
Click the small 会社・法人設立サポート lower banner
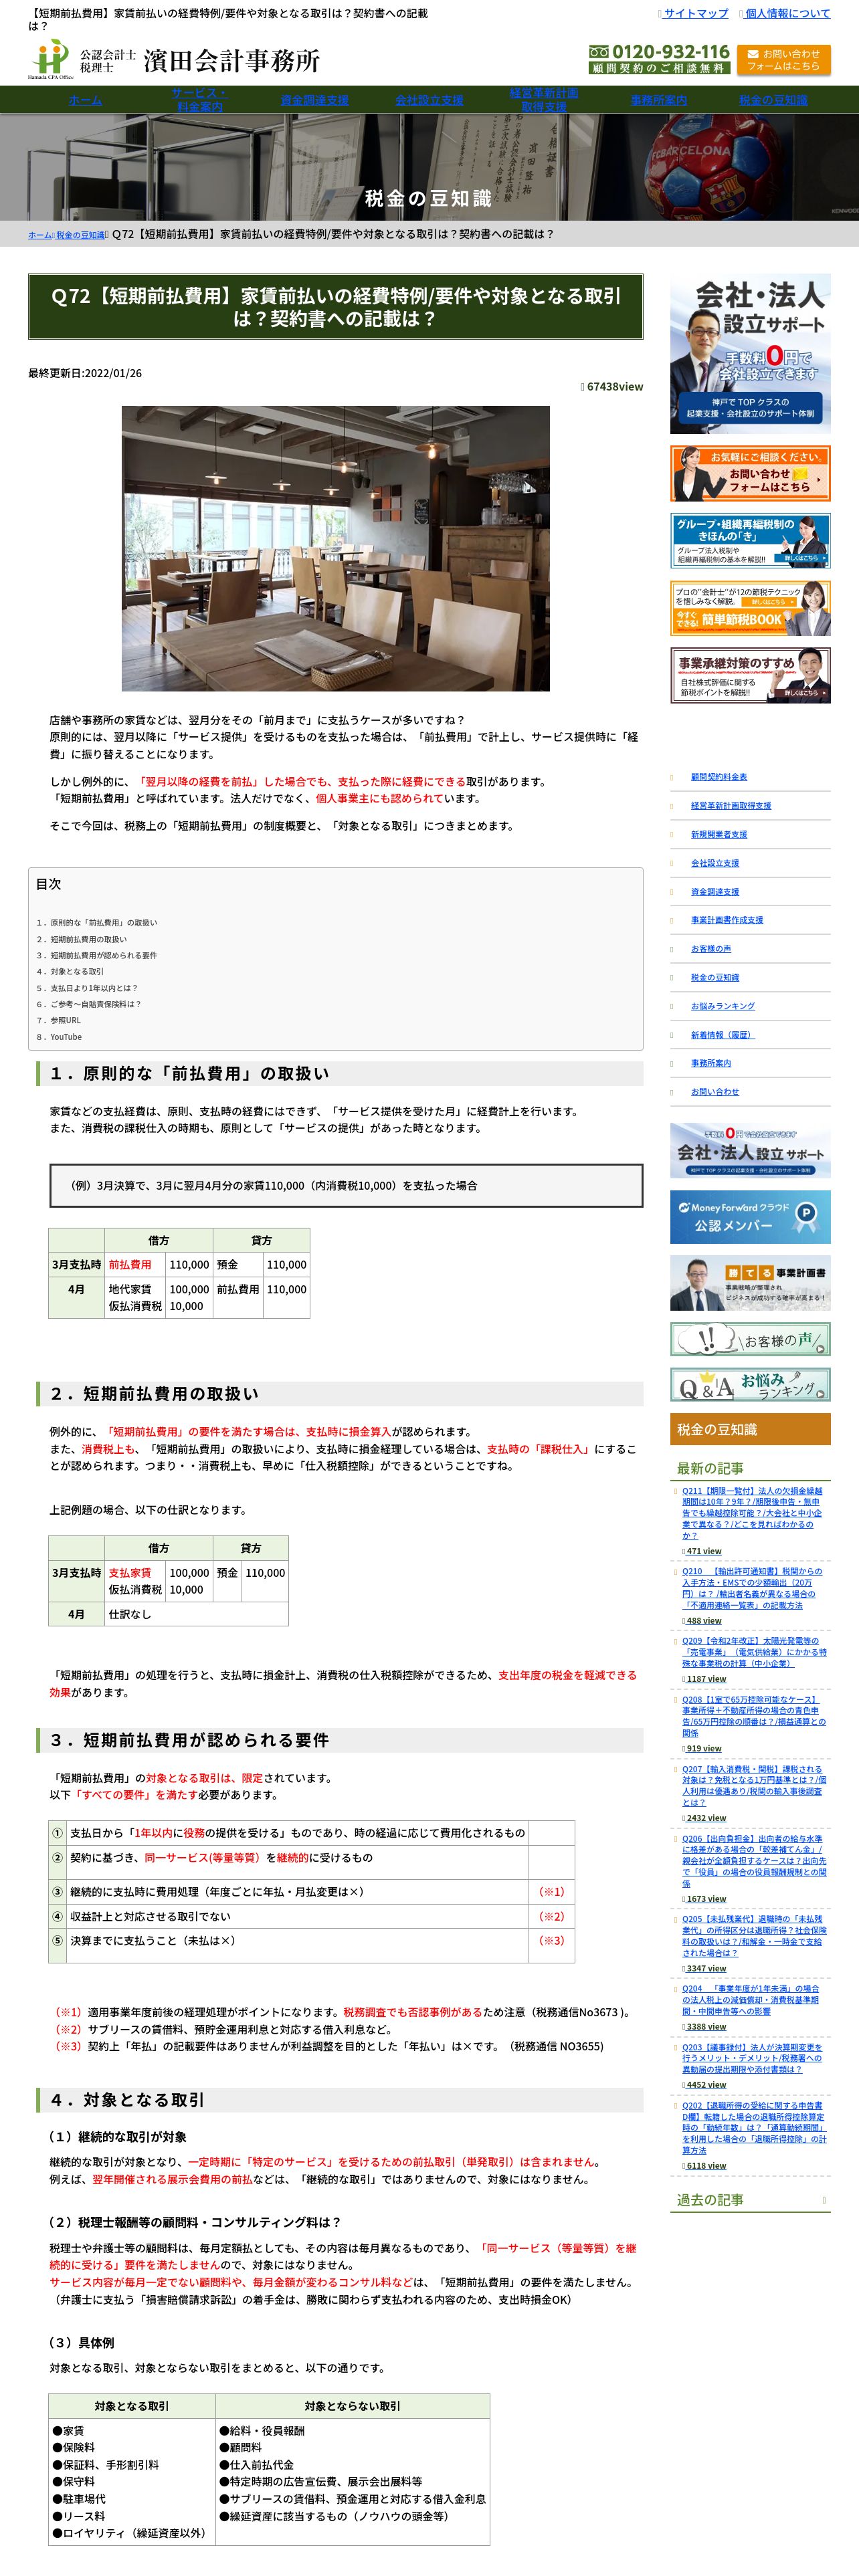tap(750, 1150)
